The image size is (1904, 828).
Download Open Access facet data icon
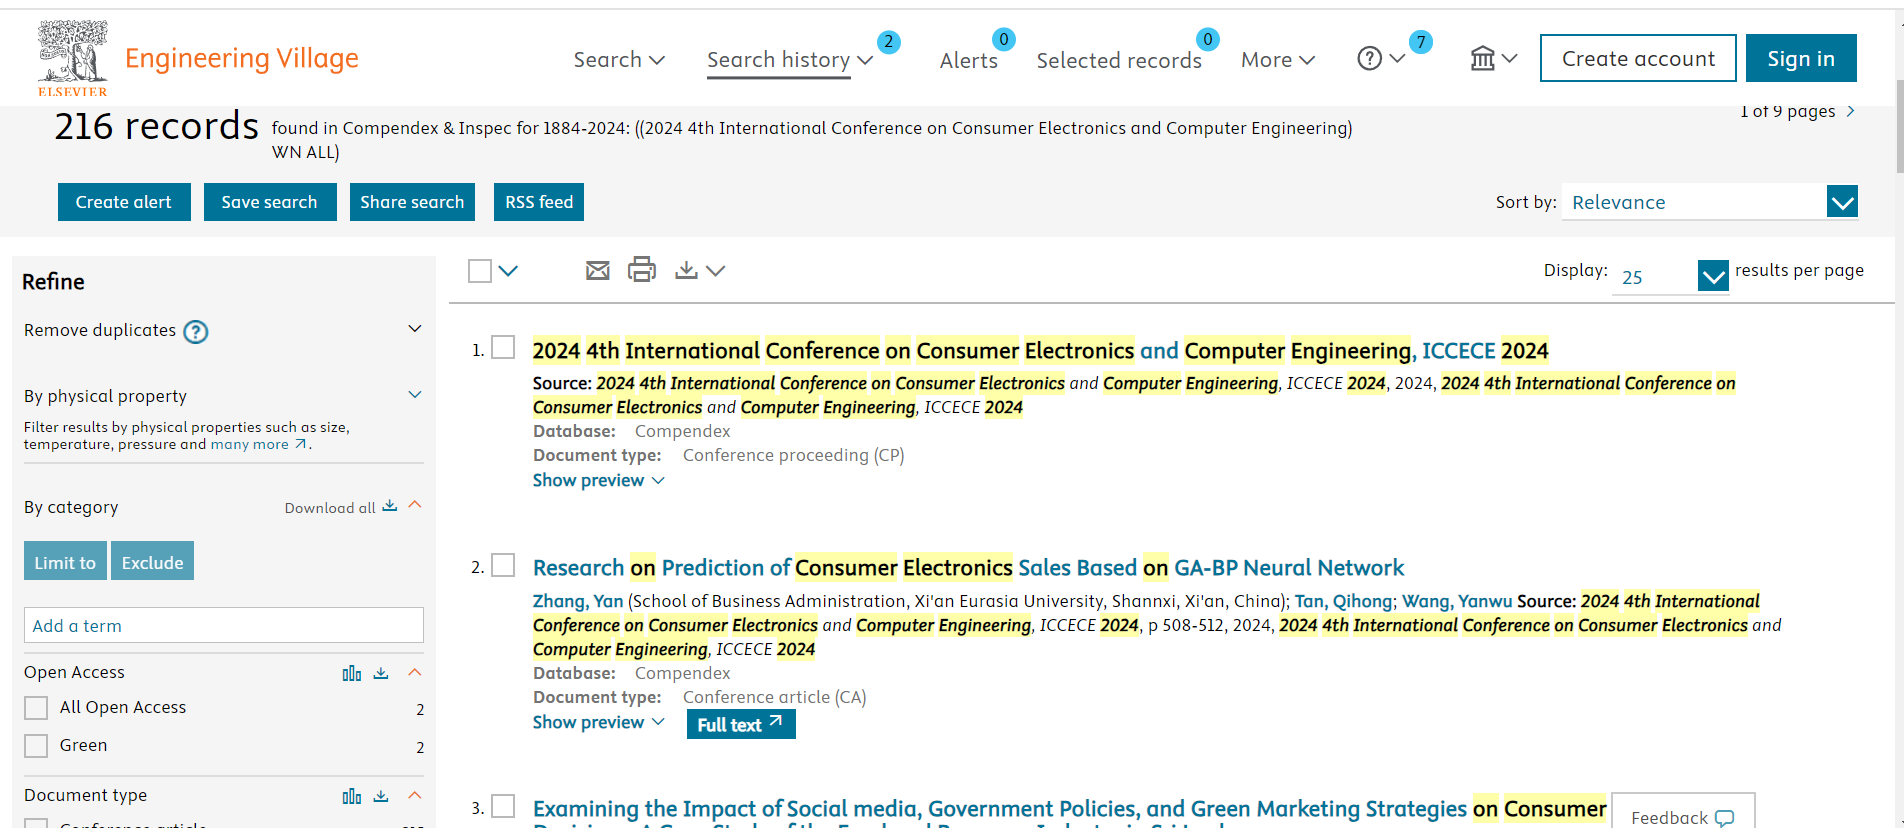pyautogui.click(x=381, y=673)
